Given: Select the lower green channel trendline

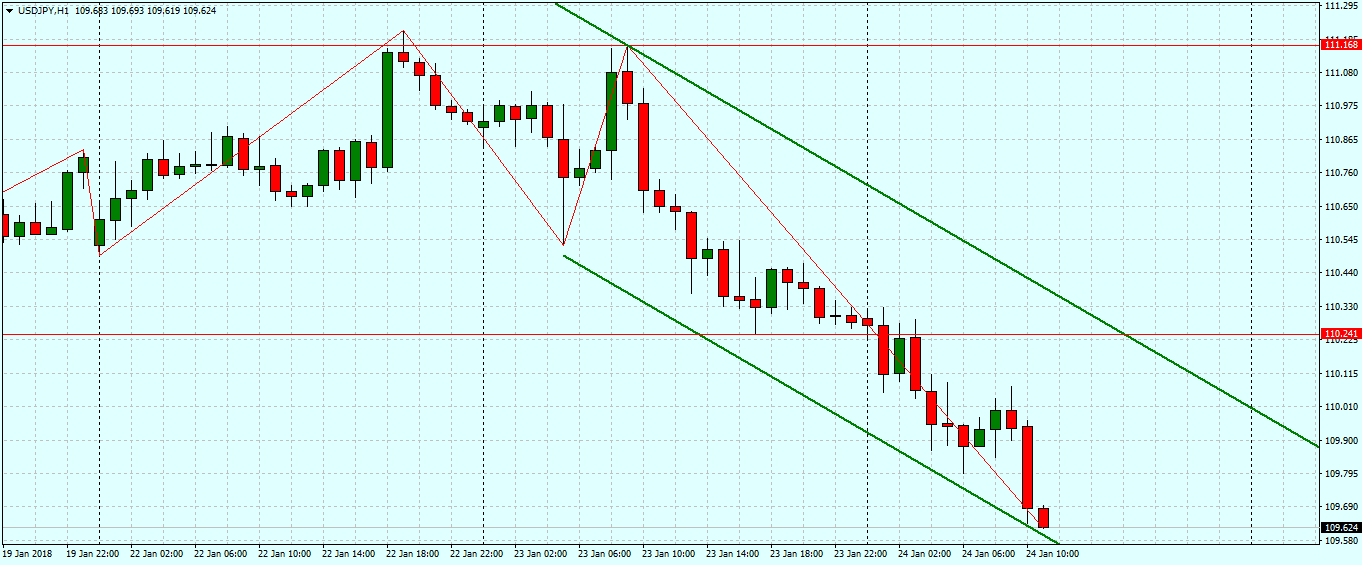Looking at the screenshot, I should (x=800, y=394).
